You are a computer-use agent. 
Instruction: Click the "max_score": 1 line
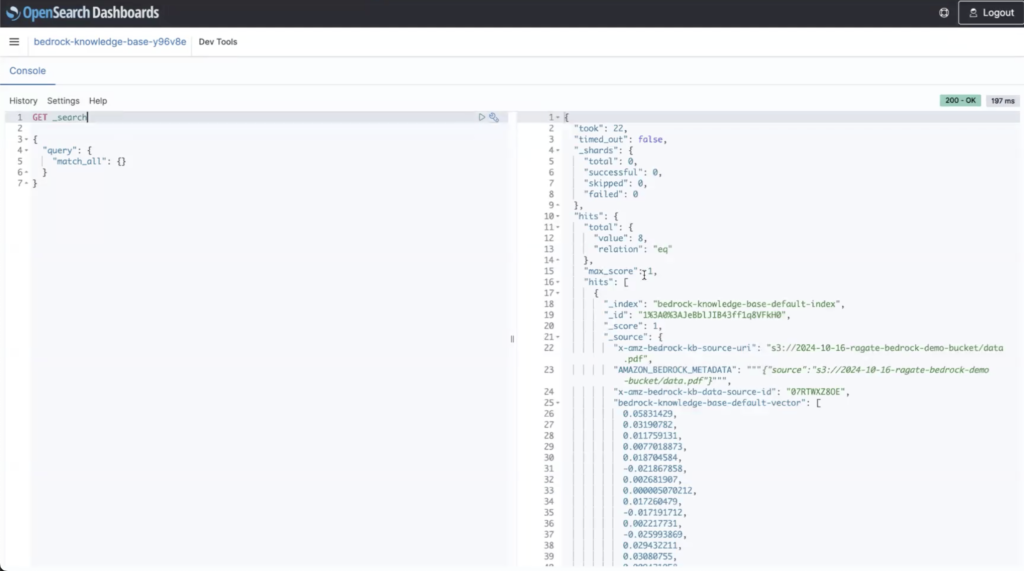point(620,271)
